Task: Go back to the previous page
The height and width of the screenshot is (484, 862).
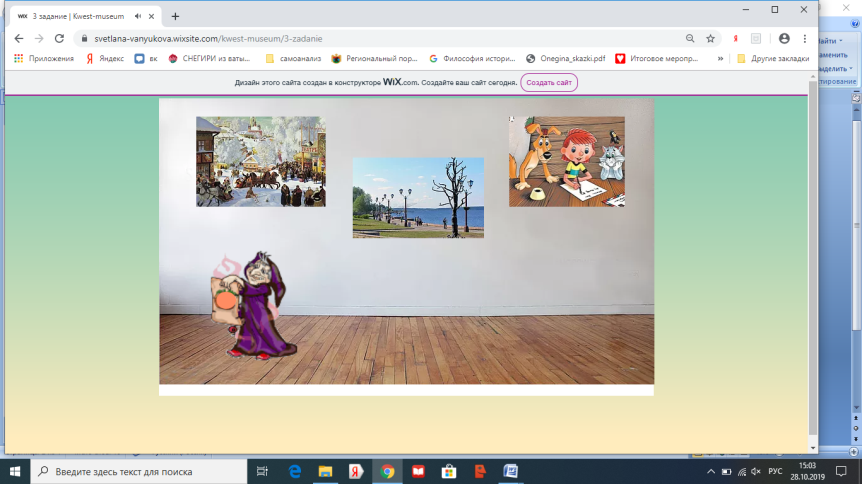Action: (19, 38)
